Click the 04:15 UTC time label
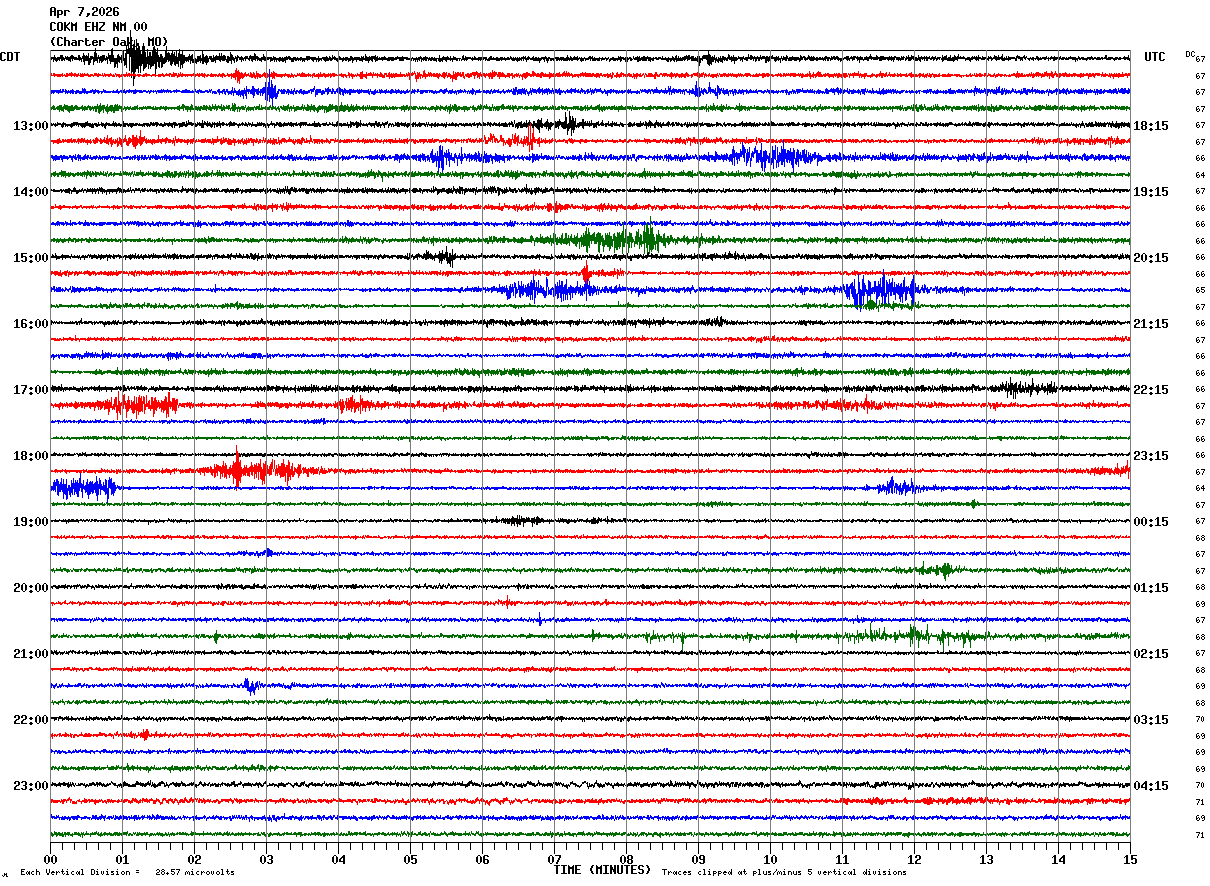 coord(1150,786)
